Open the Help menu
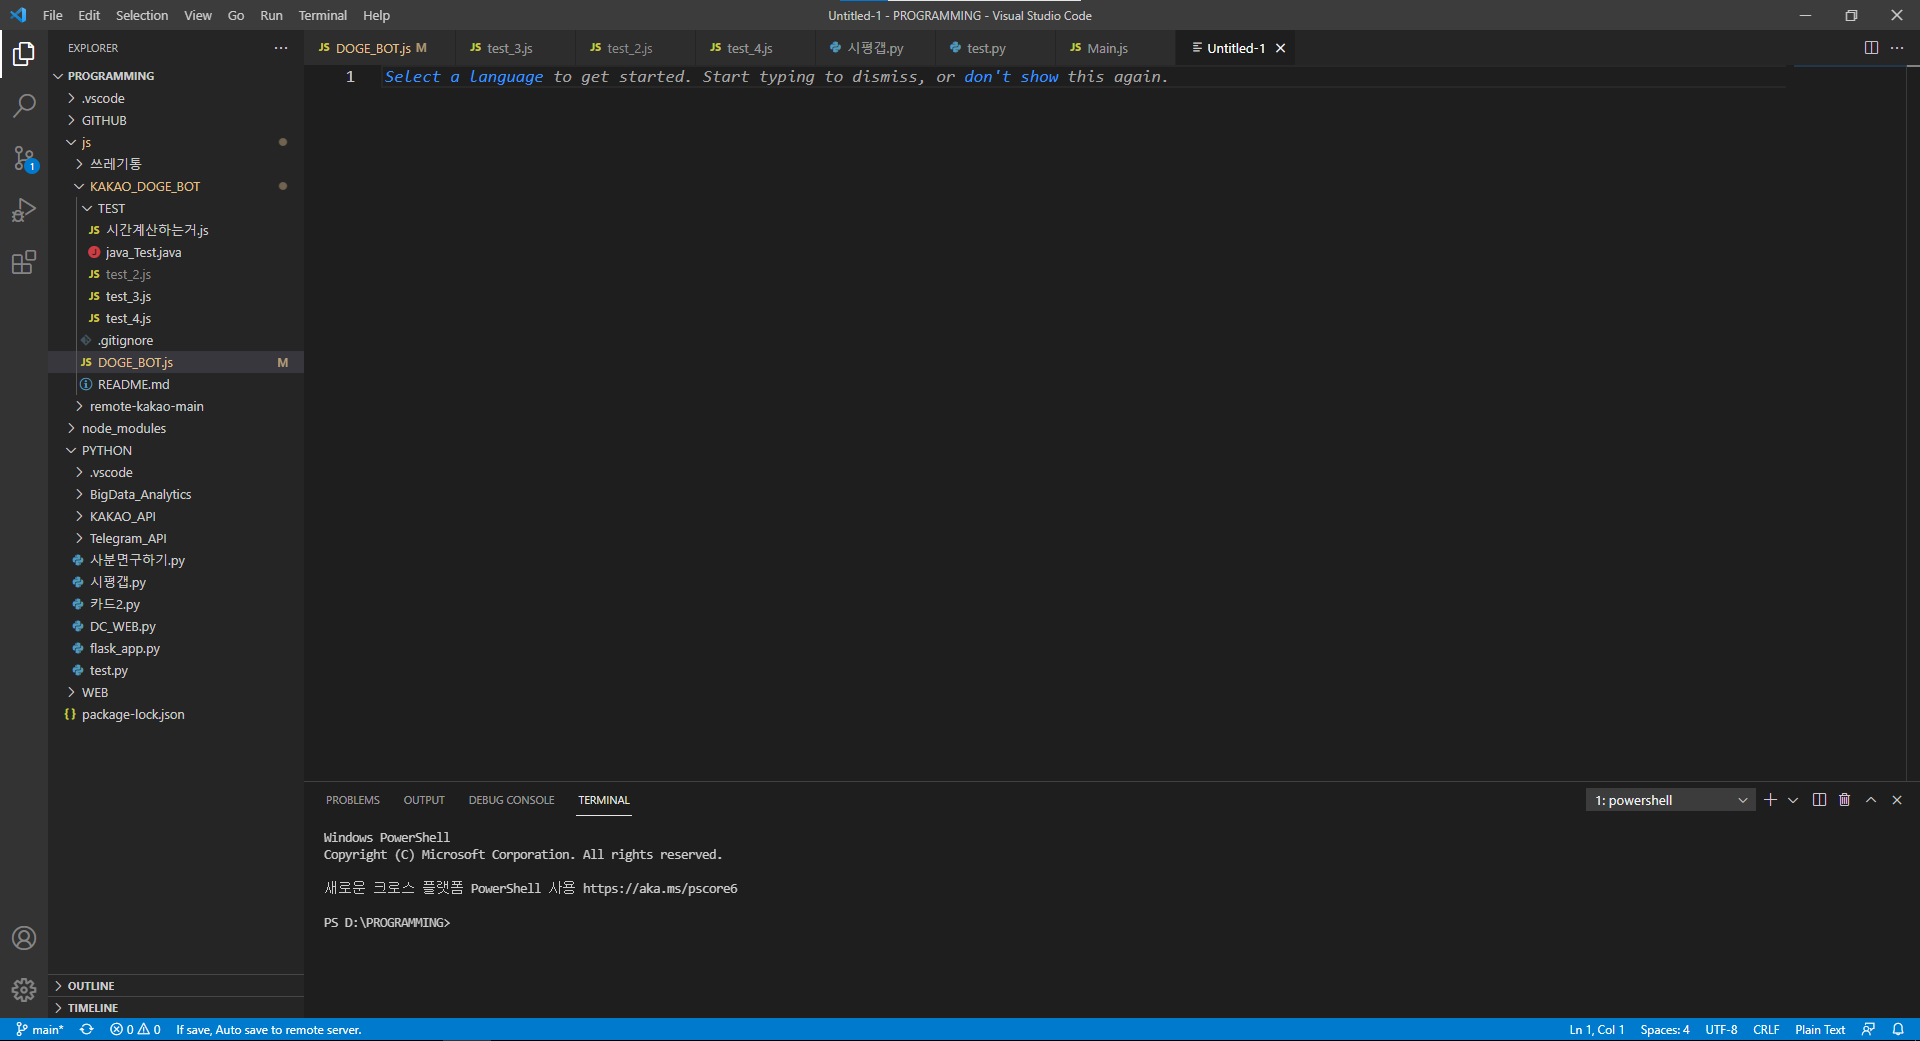This screenshot has height=1041, width=1920. pos(376,15)
